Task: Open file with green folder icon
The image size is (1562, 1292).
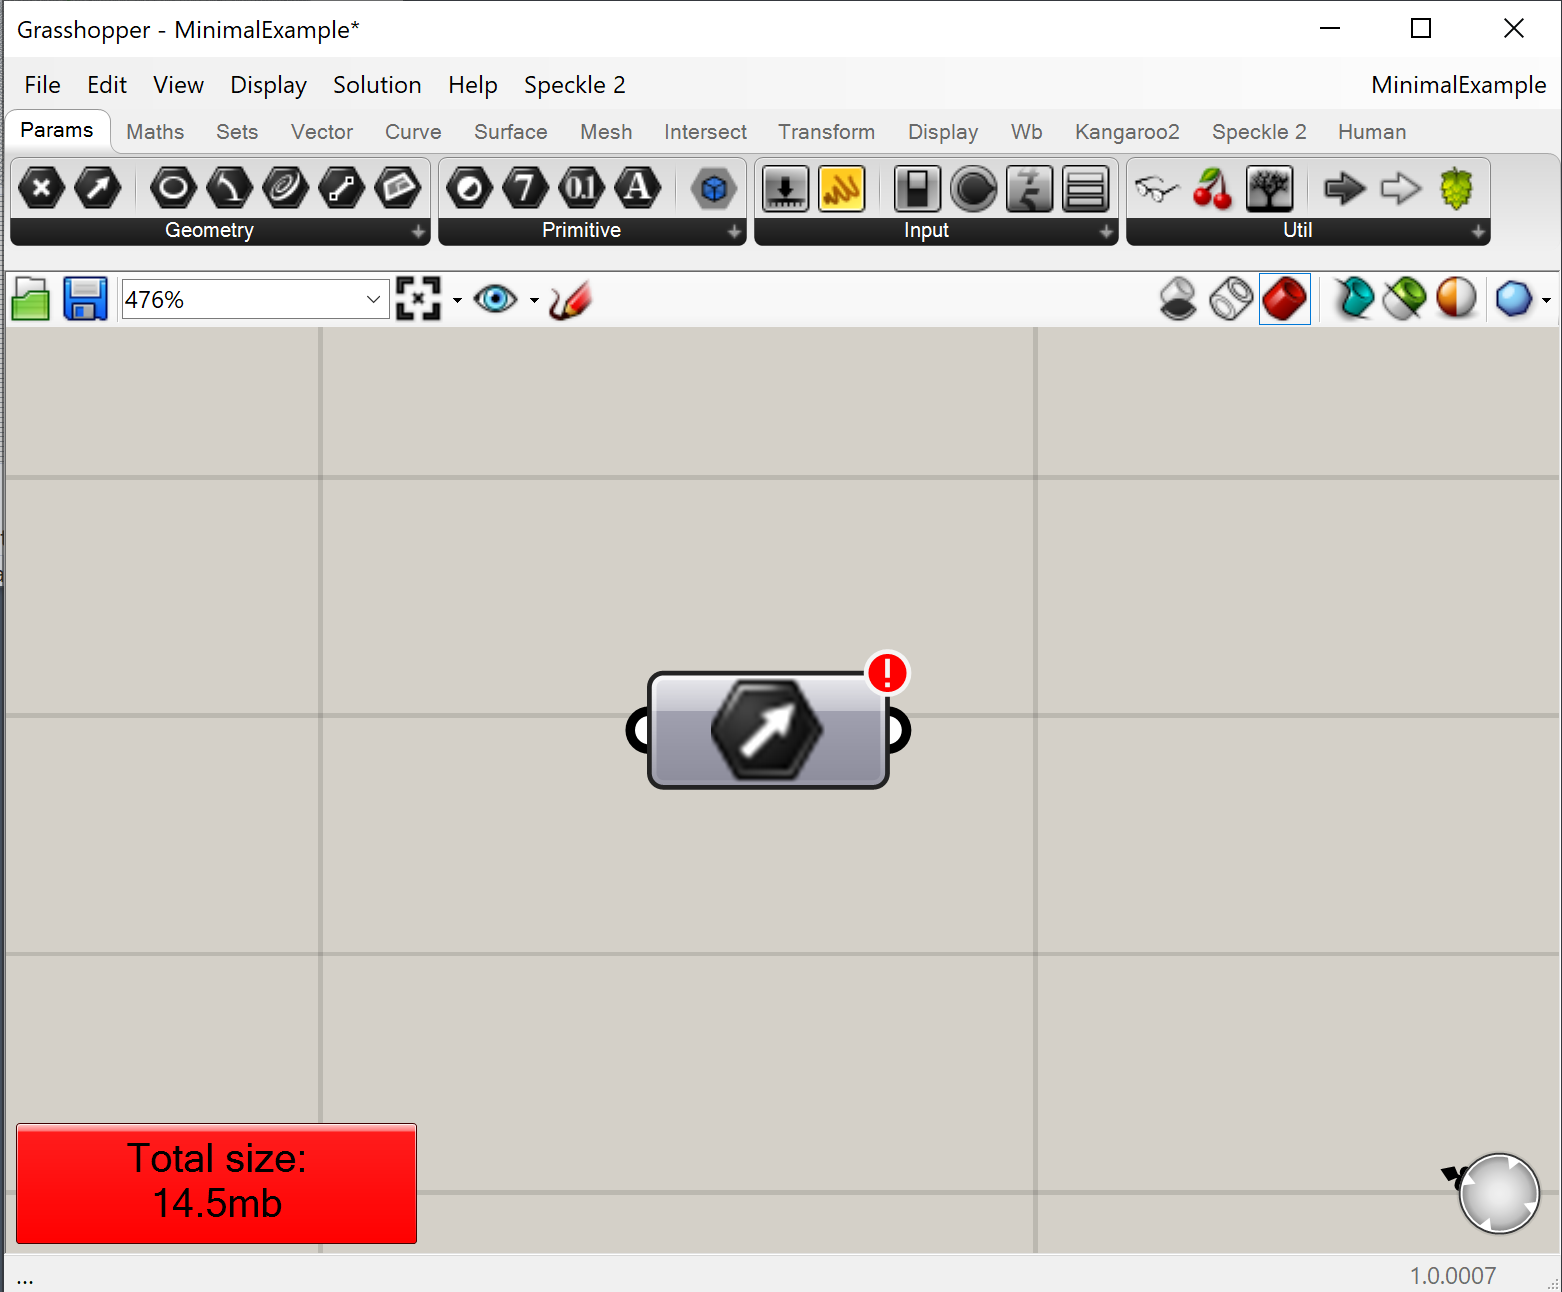Action: (30, 299)
